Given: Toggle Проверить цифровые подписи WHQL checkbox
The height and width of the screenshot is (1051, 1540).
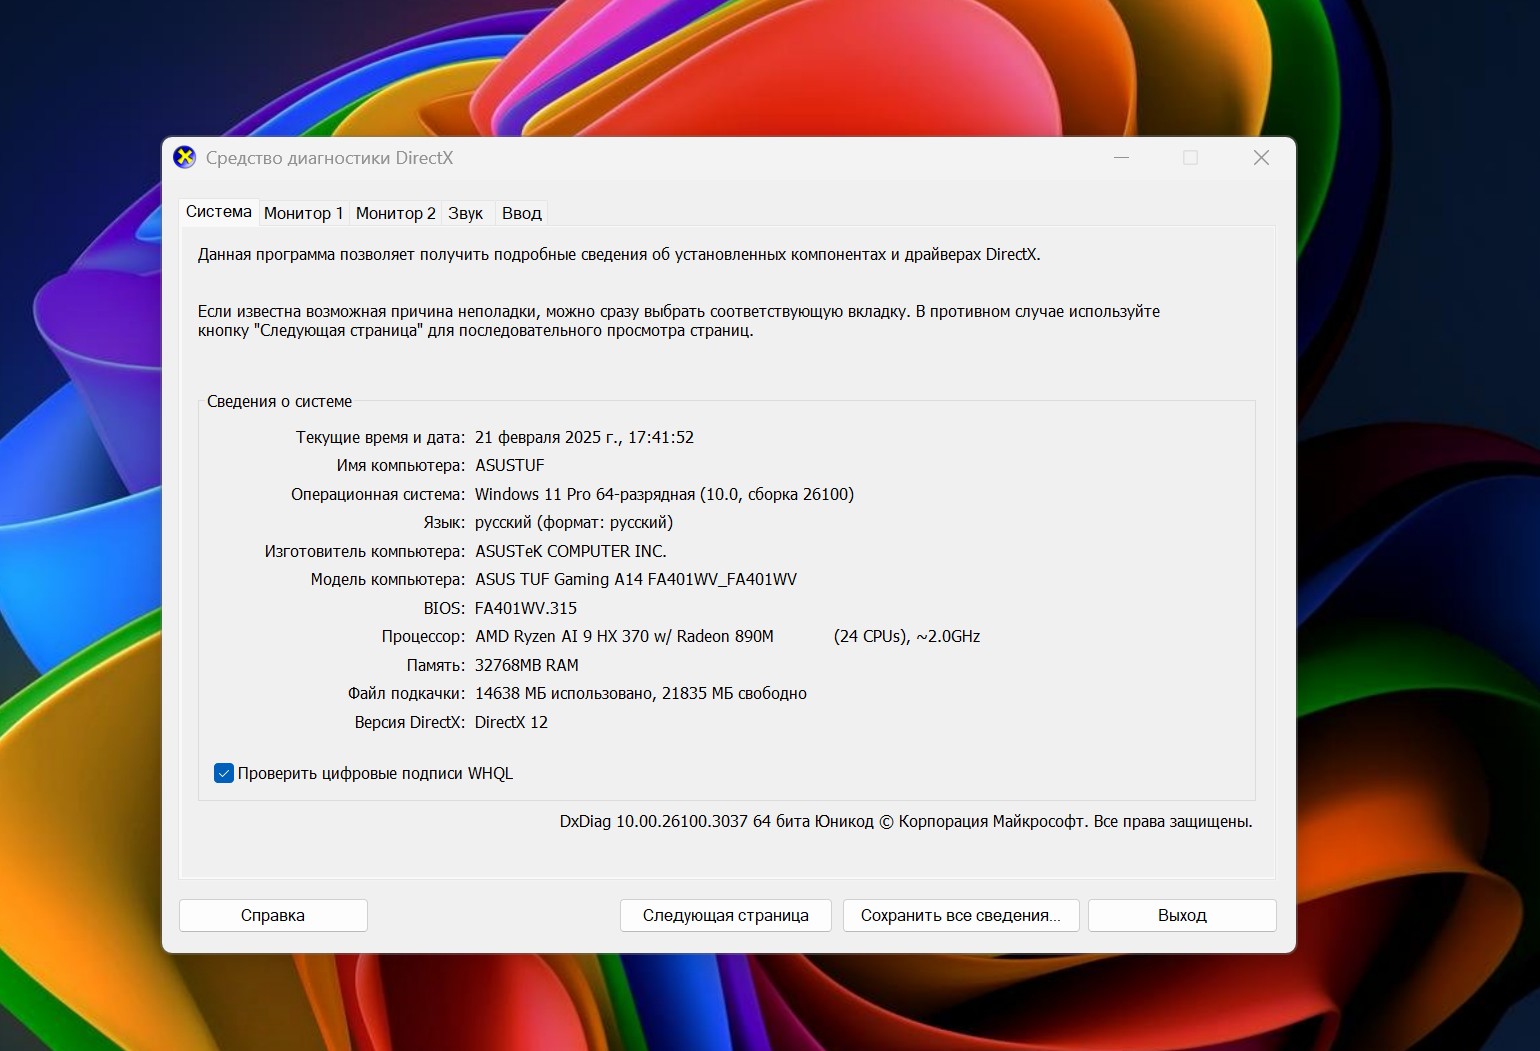Looking at the screenshot, I should point(224,773).
